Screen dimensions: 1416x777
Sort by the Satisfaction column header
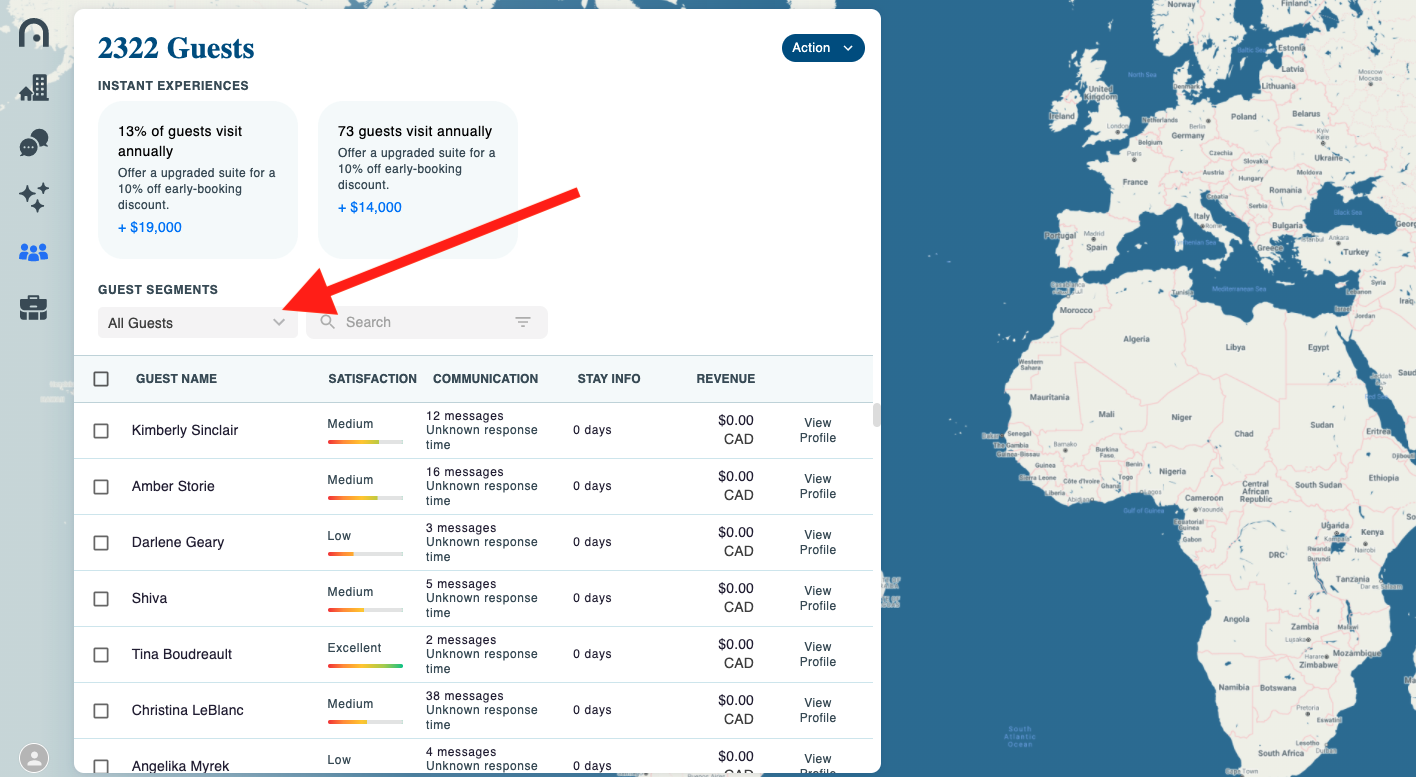[x=372, y=379]
